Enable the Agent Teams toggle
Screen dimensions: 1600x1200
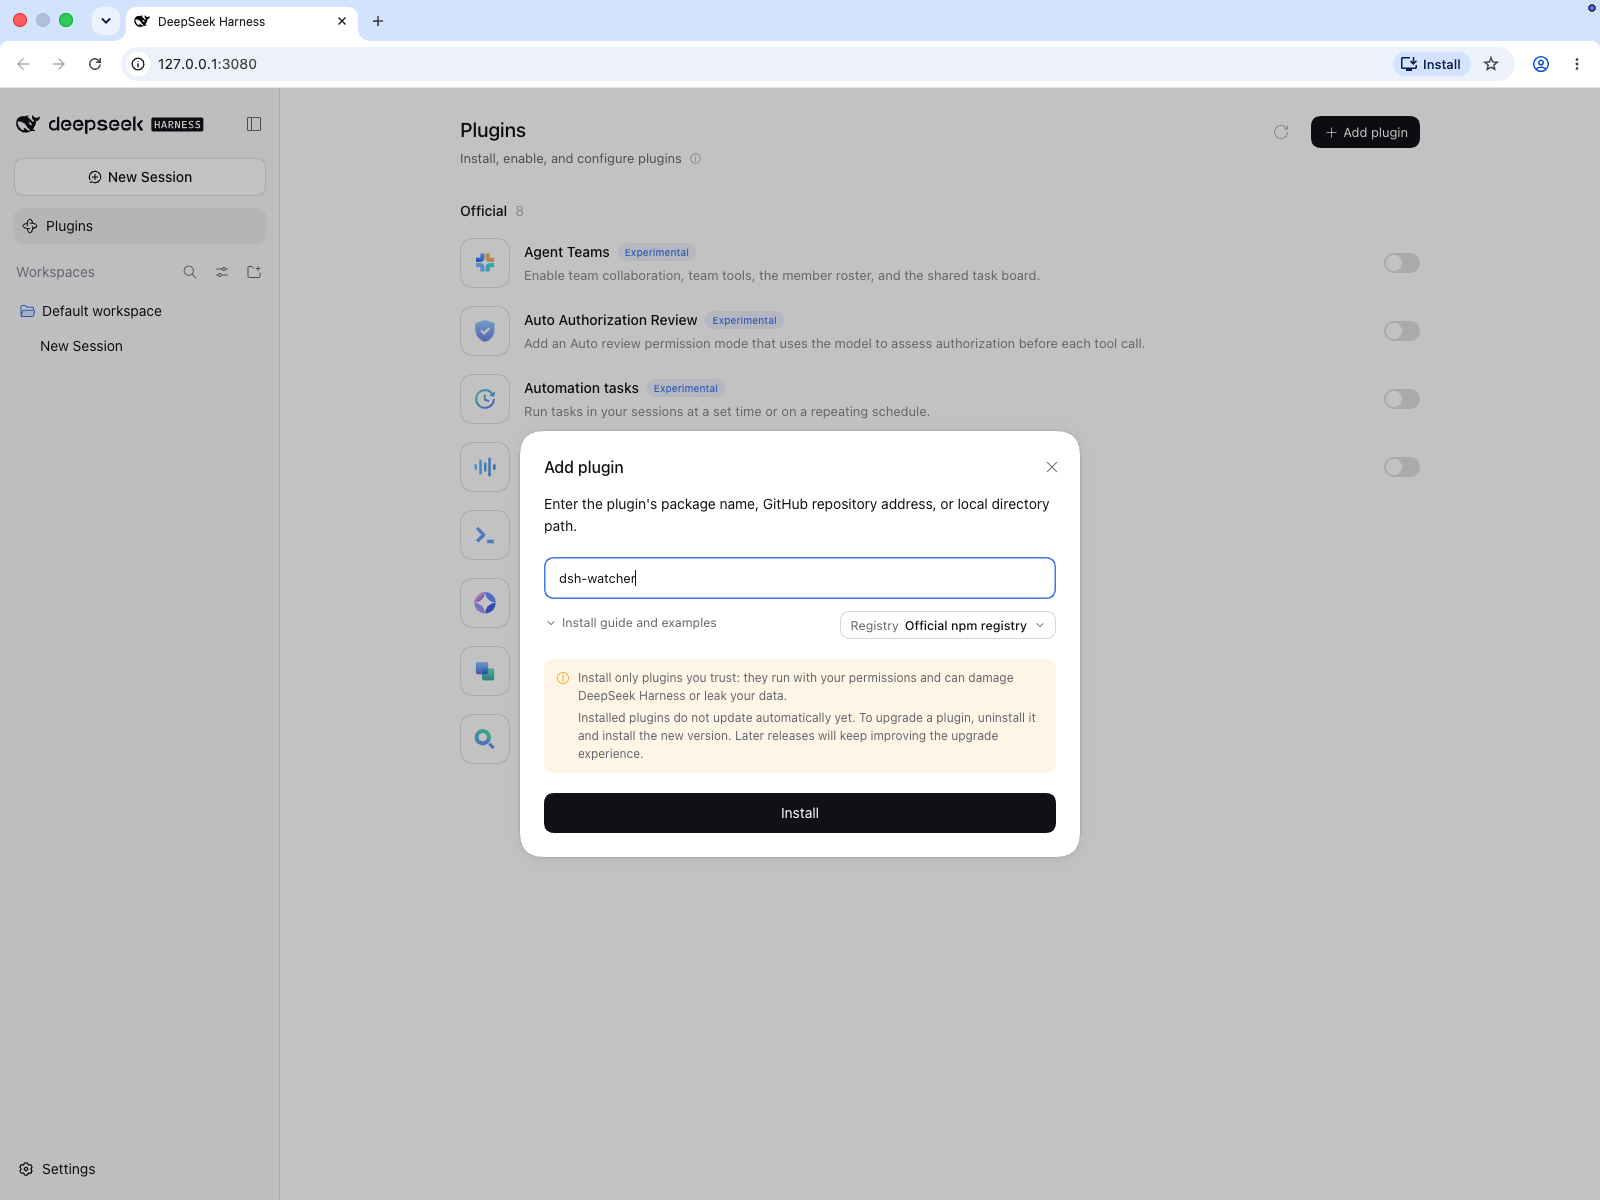1402,263
